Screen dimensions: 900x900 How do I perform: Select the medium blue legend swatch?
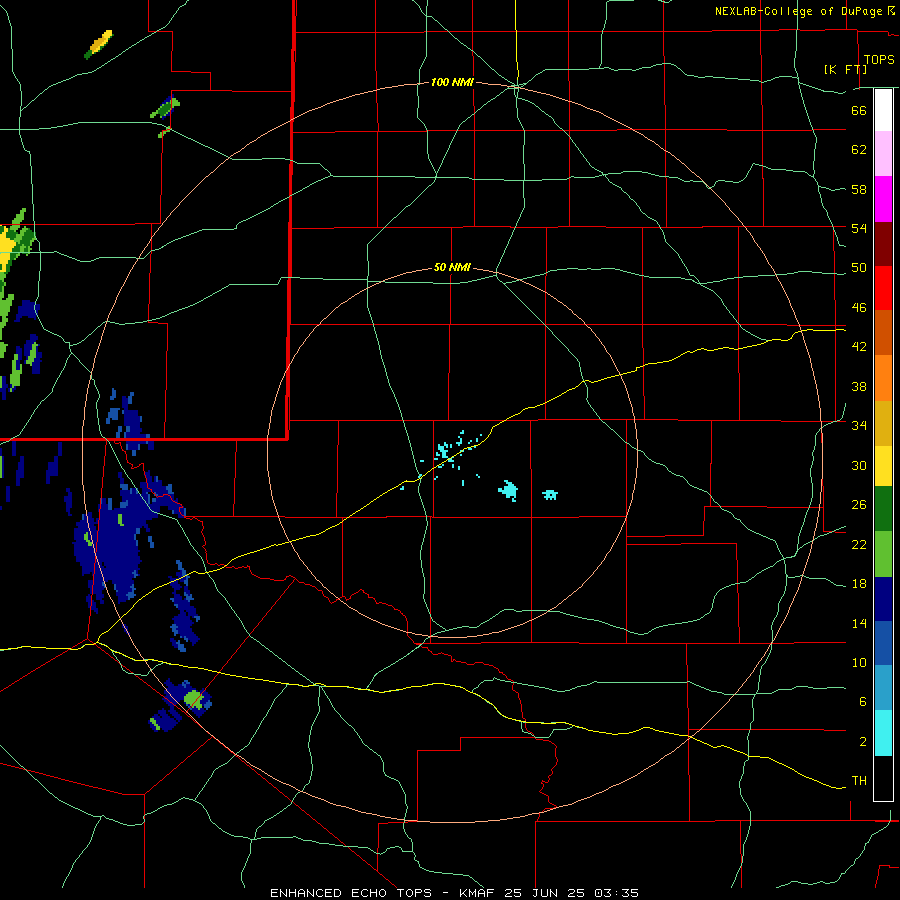(883, 643)
